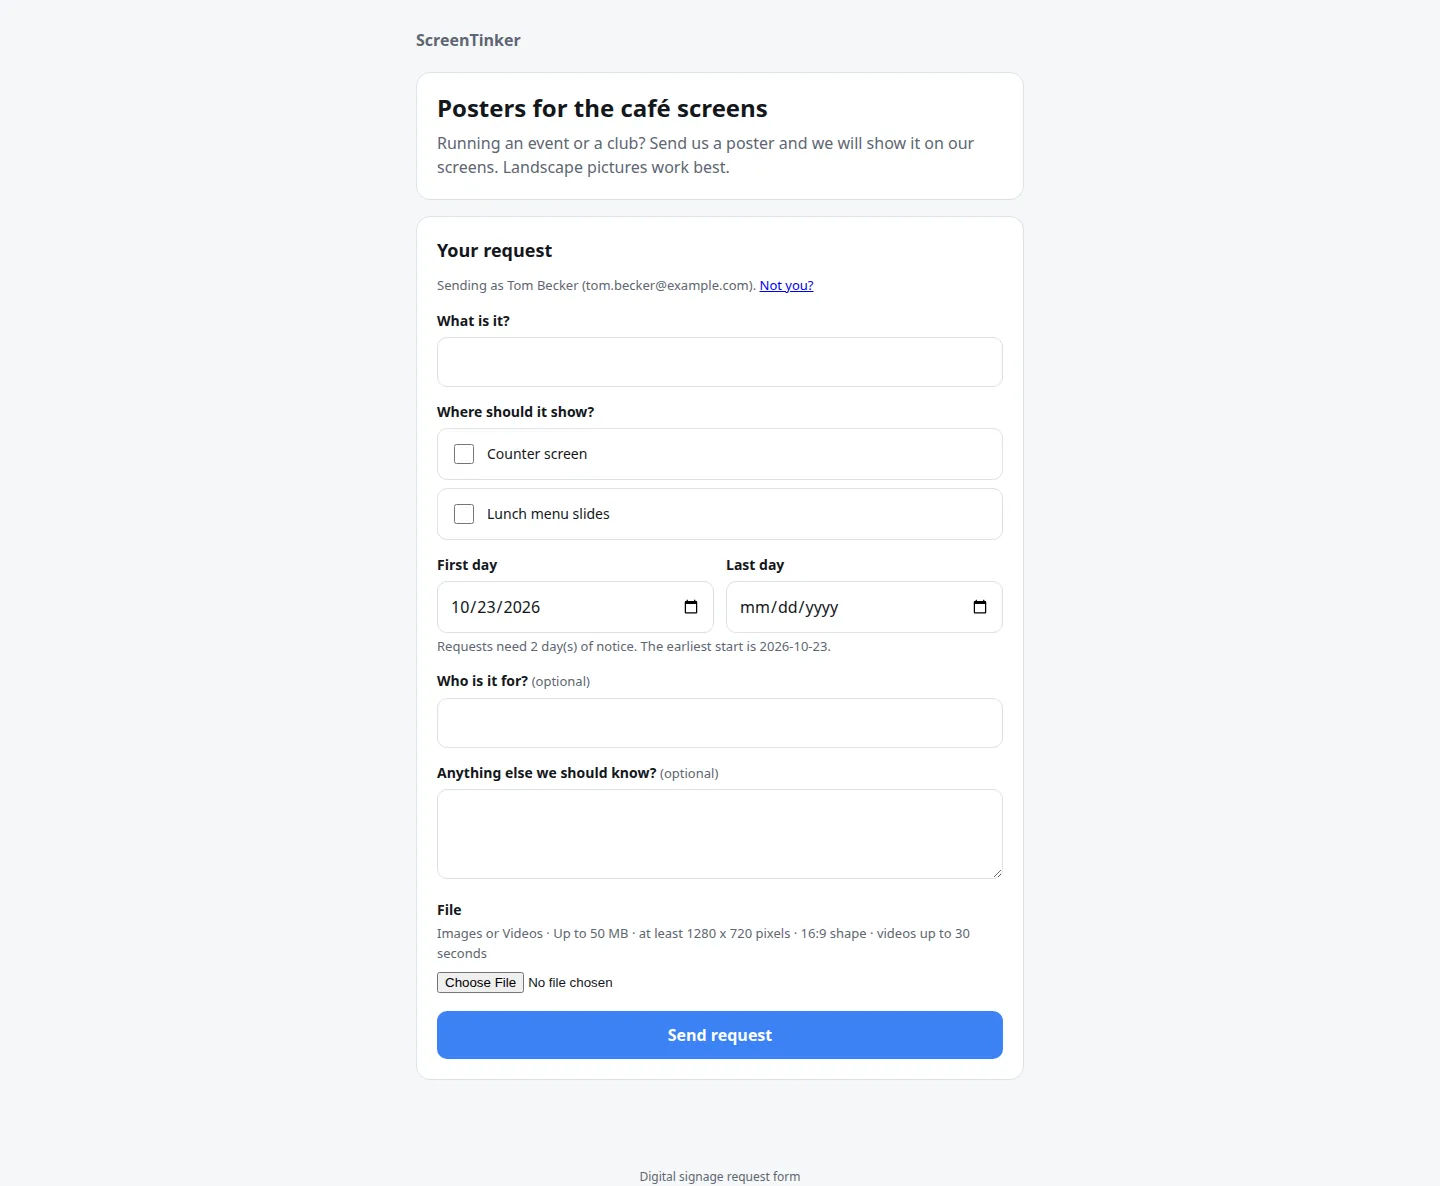Open the First day calendar picker icon
The image size is (1440, 1186).
(691, 607)
